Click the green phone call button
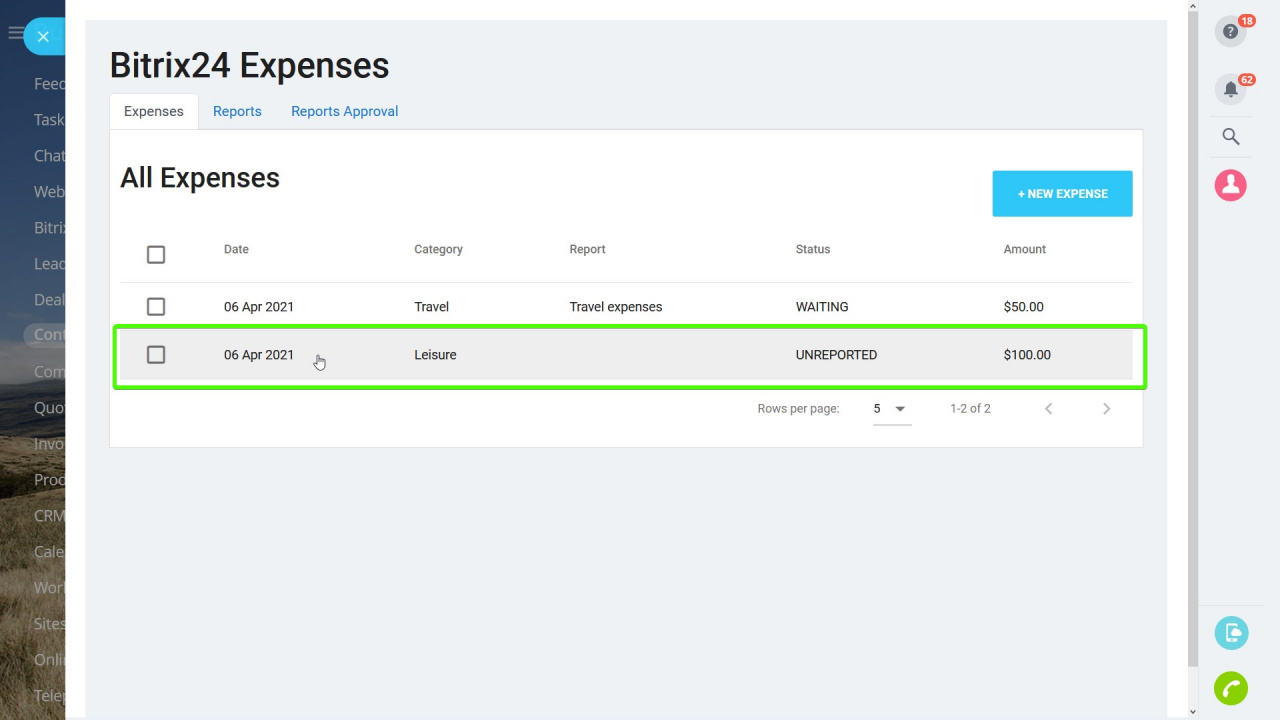This screenshot has height=720, width=1280. [x=1231, y=688]
